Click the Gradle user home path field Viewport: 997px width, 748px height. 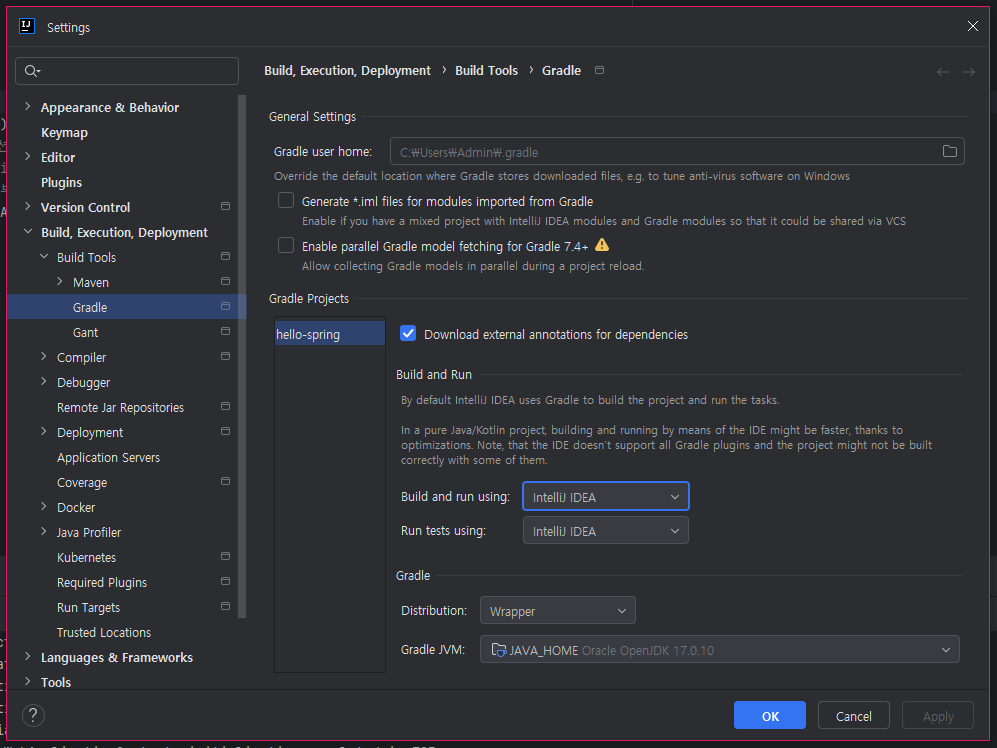664,151
